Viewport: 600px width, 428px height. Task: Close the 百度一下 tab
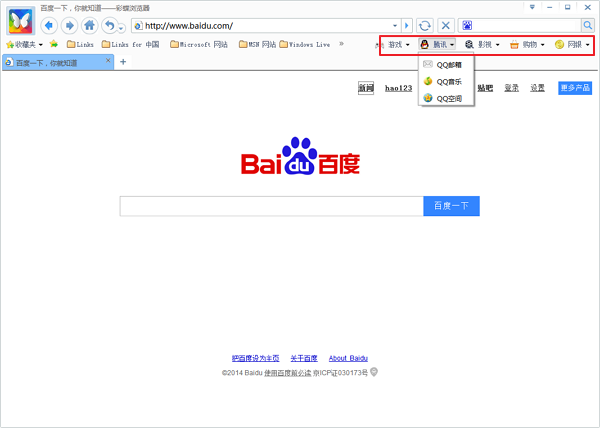[x=108, y=60]
